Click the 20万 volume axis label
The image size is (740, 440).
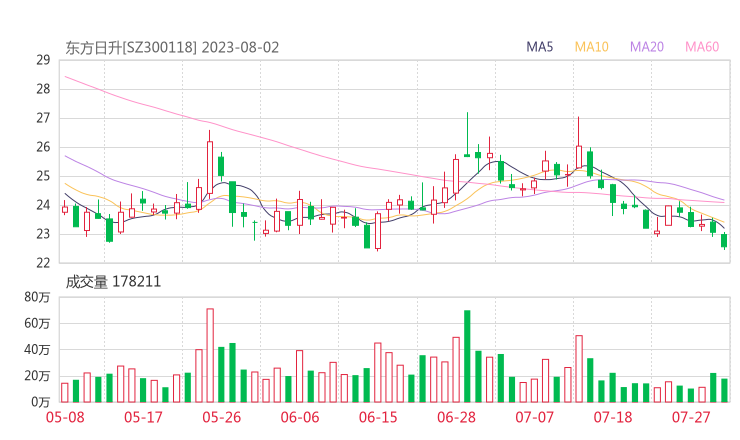point(37,376)
